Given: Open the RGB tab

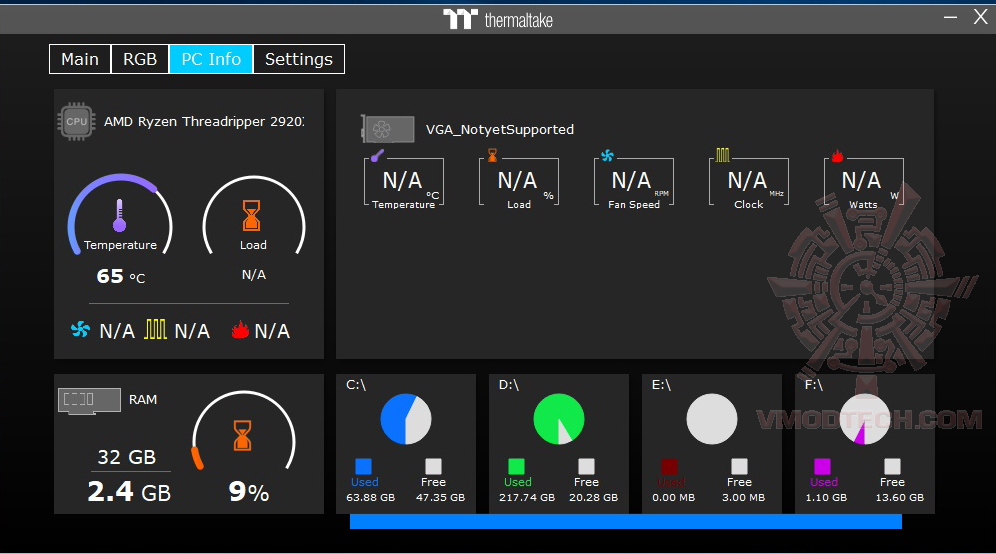Looking at the screenshot, I should [140, 59].
